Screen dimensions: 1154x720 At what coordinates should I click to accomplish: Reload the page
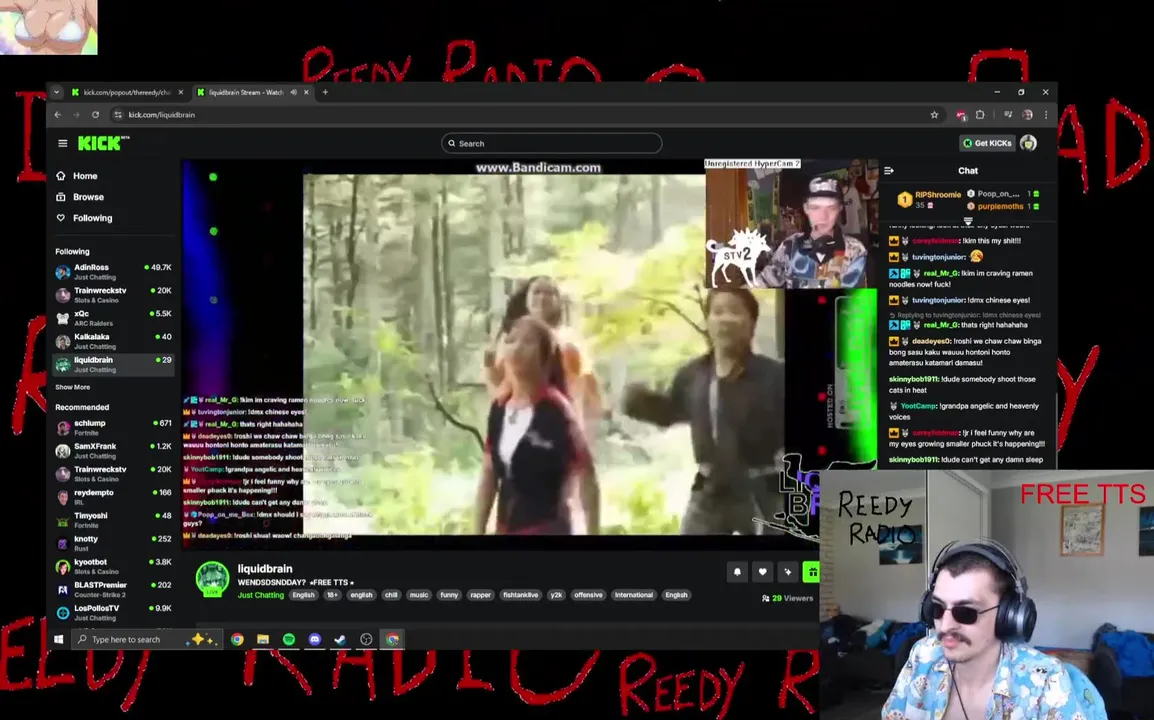pos(95,115)
